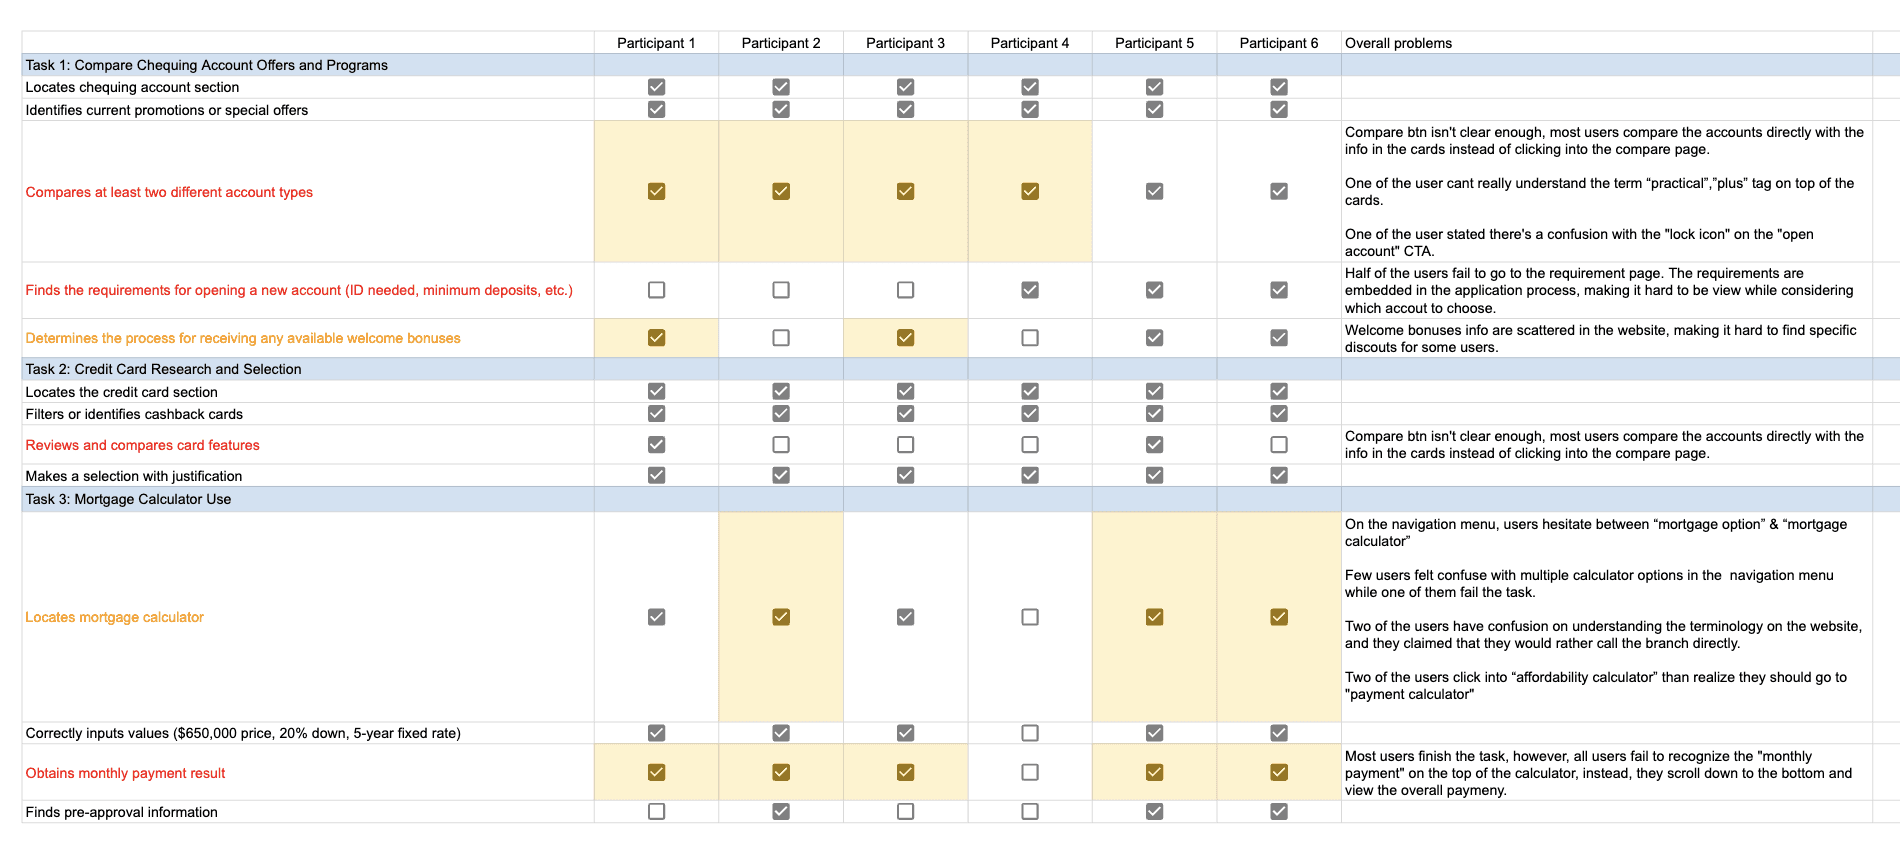Check Participant 3 Finds pre-approval information
Viewport: 1900px width, 854px height.
[905, 811]
